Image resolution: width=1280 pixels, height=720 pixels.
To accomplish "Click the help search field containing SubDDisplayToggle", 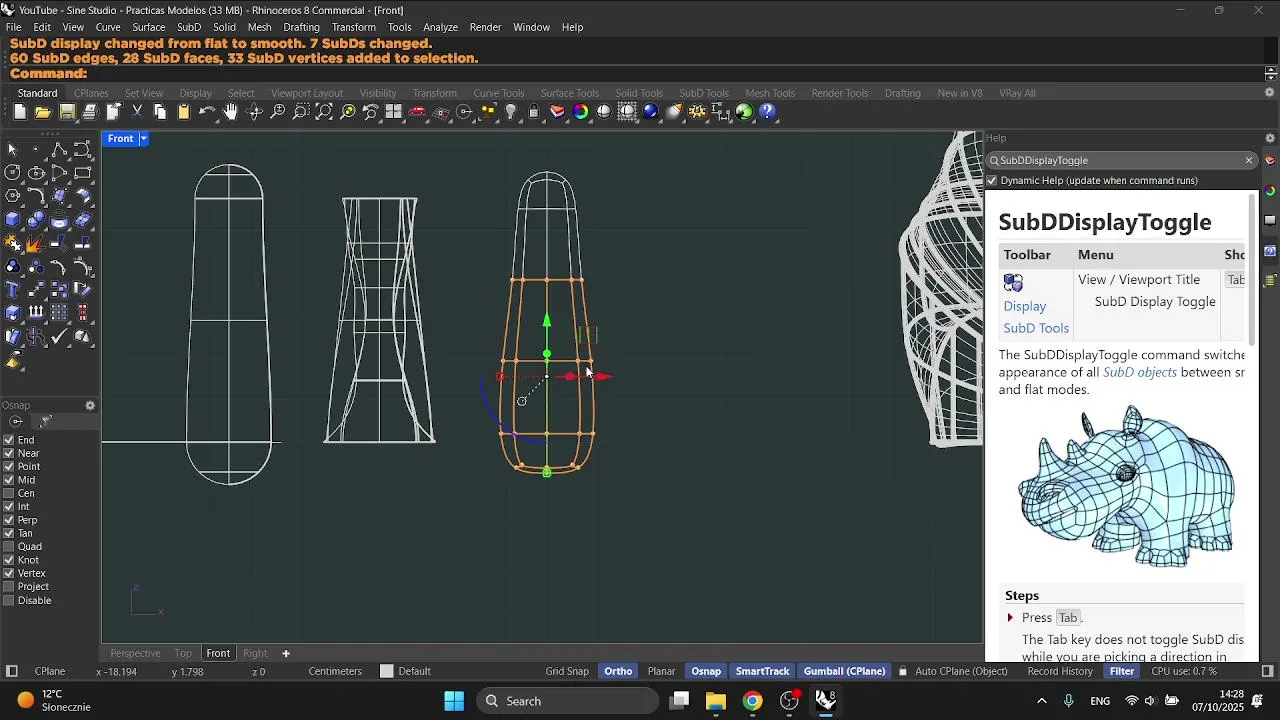I will point(1120,160).
